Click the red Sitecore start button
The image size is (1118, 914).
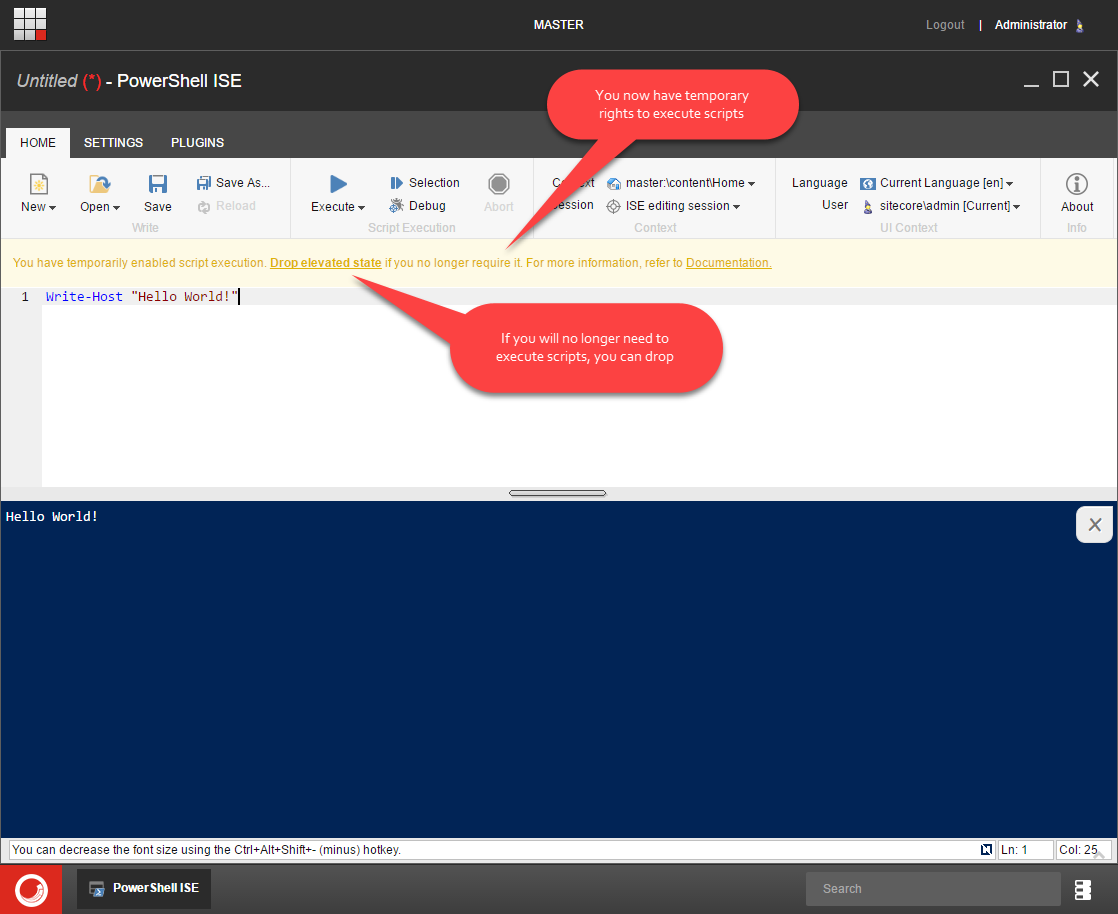coord(31,889)
